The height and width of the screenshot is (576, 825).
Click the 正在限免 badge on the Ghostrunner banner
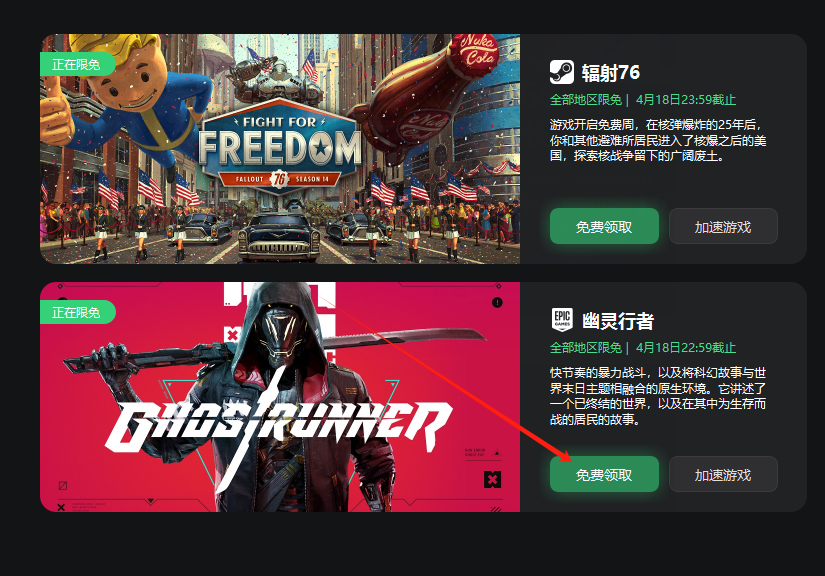(77, 312)
